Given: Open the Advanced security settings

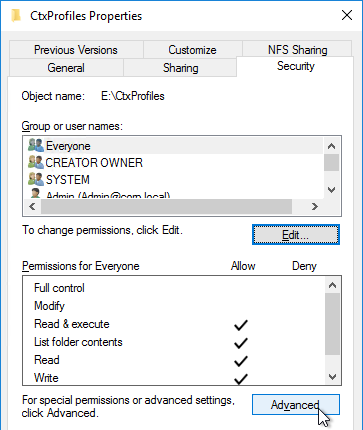Looking at the screenshot, I should [296, 405].
